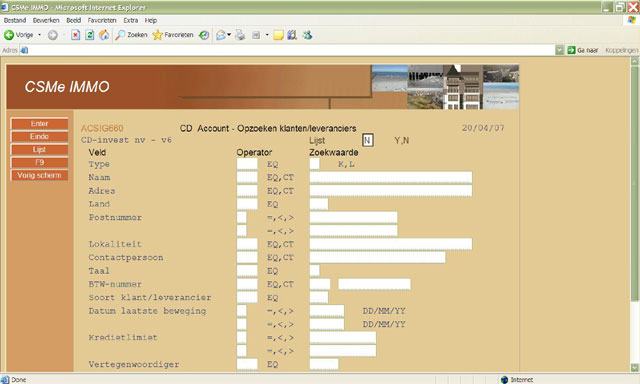Open Favorieten star panel
Image resolution: width=640 pixels, height=384 pixels.
click(x=173, y=35)
